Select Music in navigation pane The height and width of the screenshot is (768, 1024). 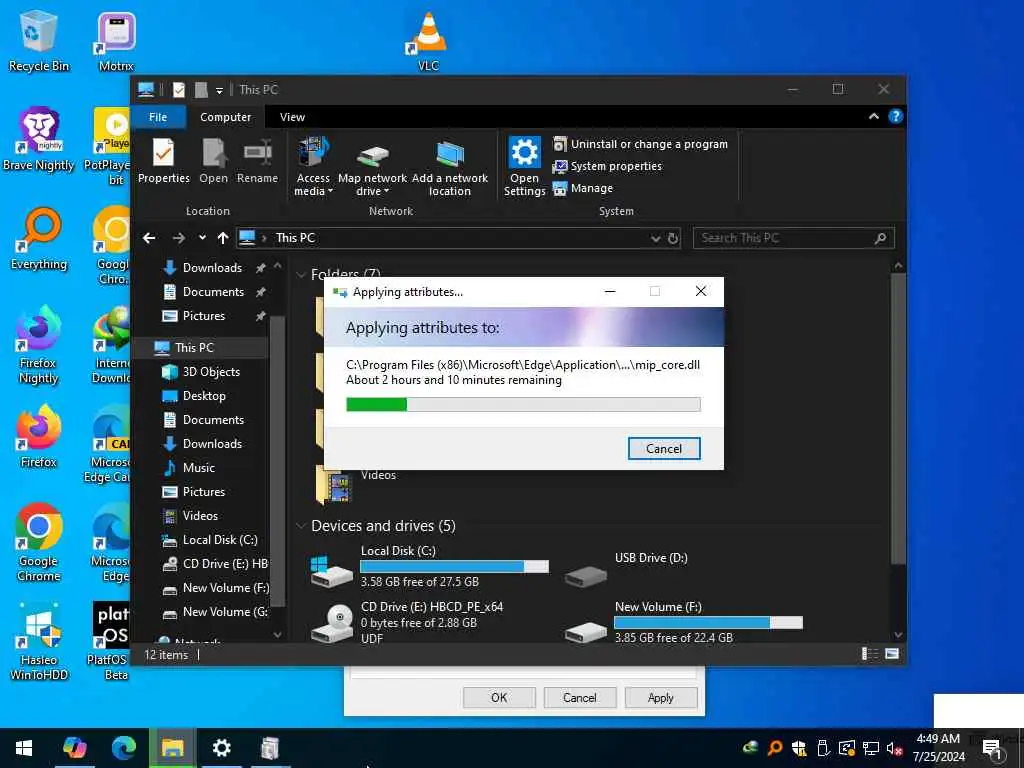199,468
